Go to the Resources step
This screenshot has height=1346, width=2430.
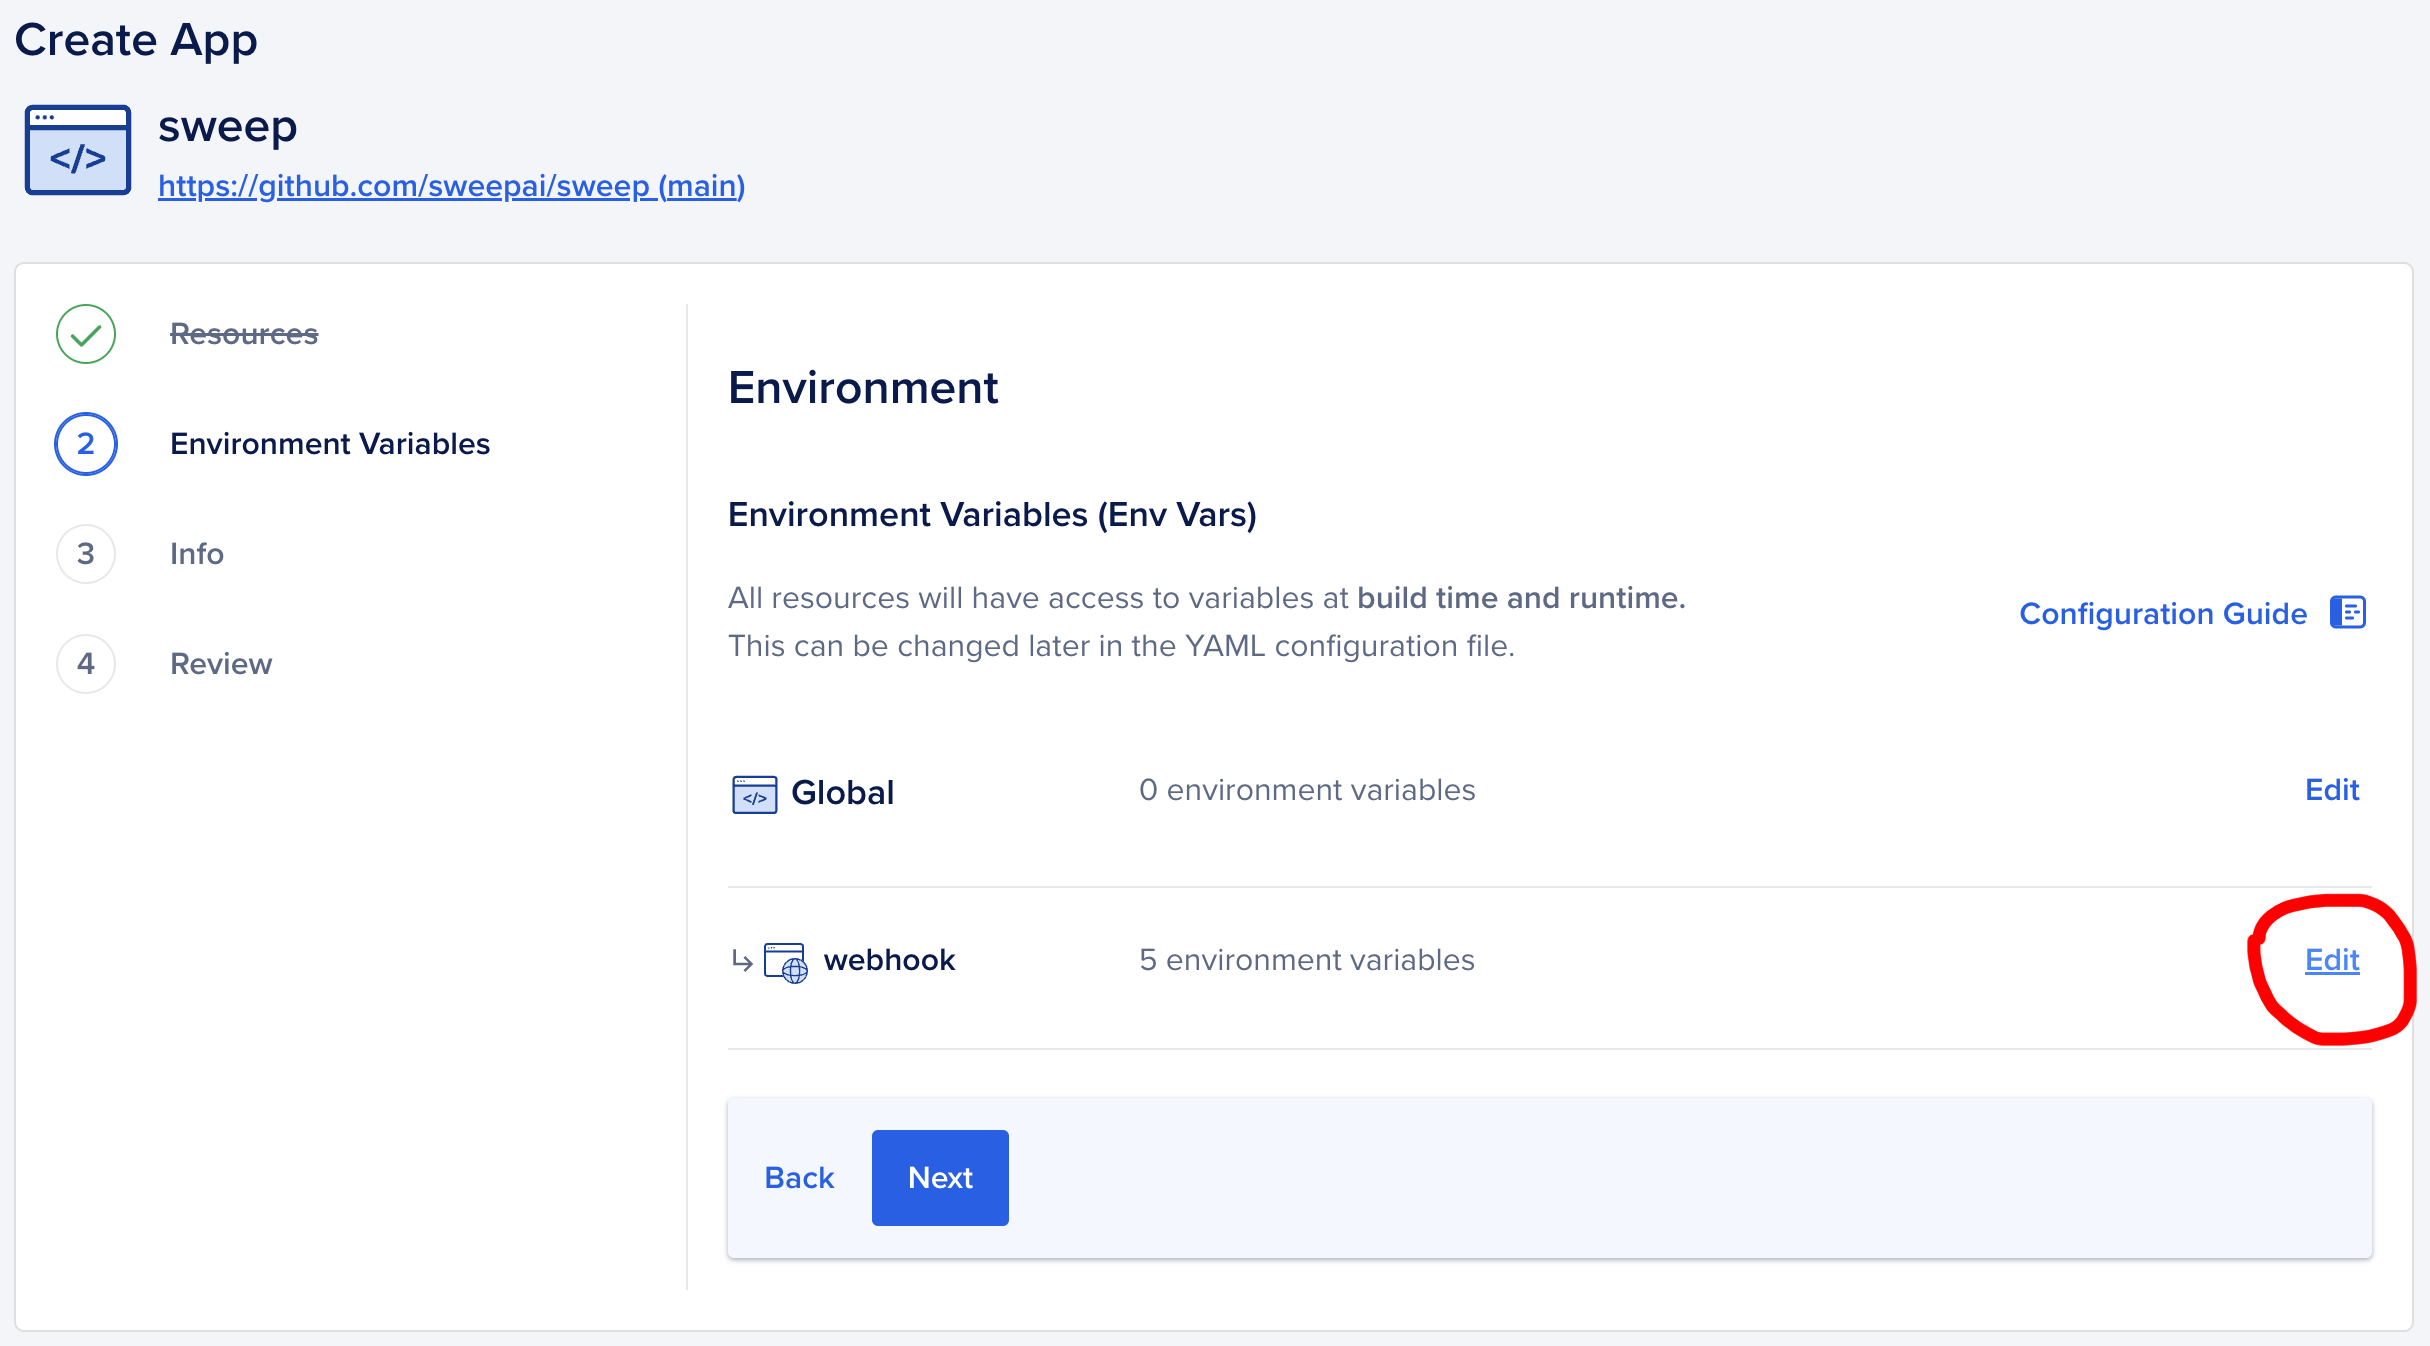244,334
